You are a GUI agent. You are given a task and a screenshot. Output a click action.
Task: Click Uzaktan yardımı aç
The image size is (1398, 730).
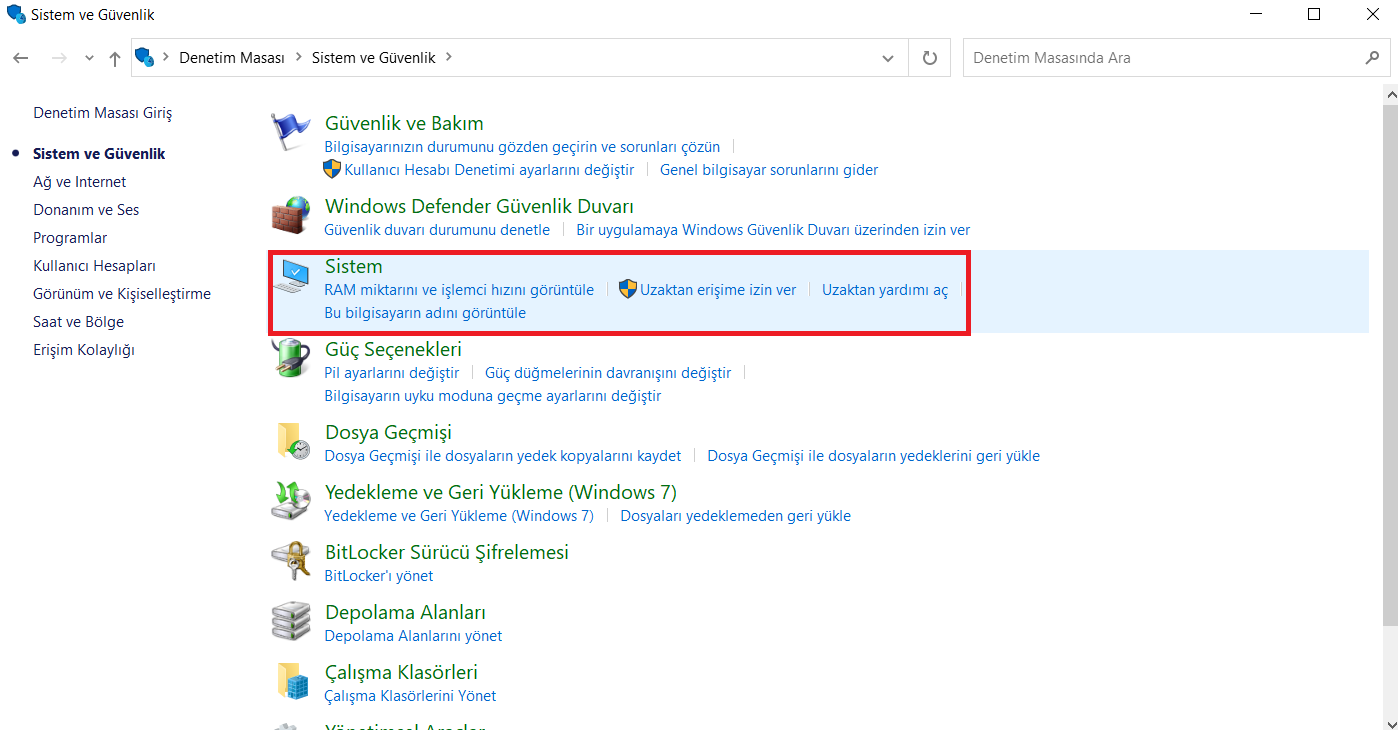pos(885,290)
